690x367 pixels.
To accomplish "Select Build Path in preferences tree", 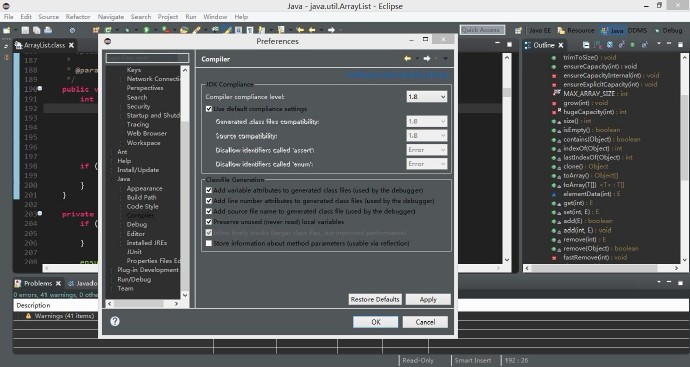I will 141,197.
